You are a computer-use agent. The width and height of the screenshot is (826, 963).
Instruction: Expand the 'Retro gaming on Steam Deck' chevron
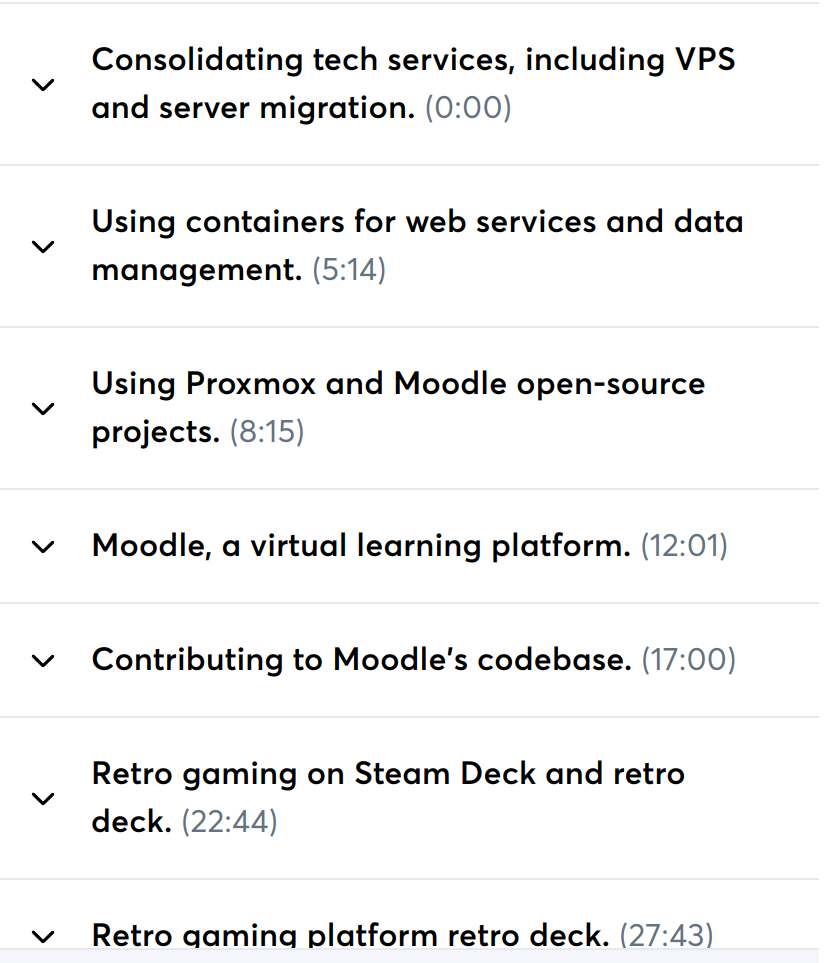point(43,798)
